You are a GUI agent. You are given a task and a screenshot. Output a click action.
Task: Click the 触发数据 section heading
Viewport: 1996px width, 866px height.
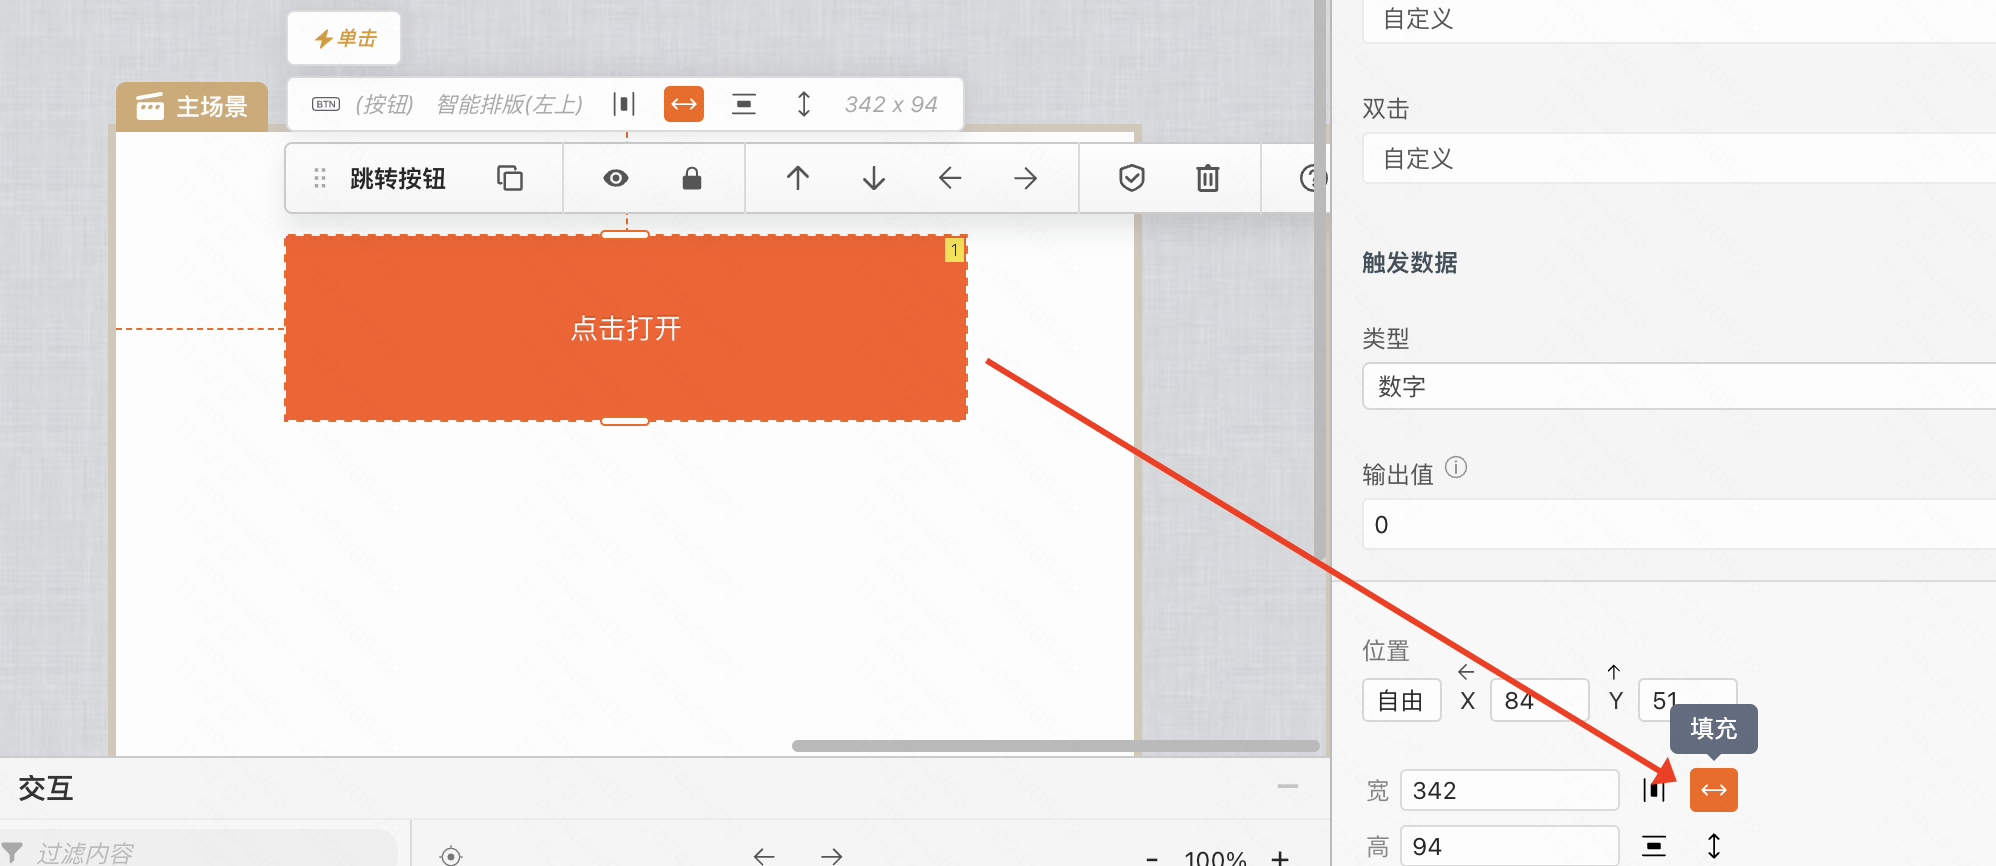pos(1410,263)
